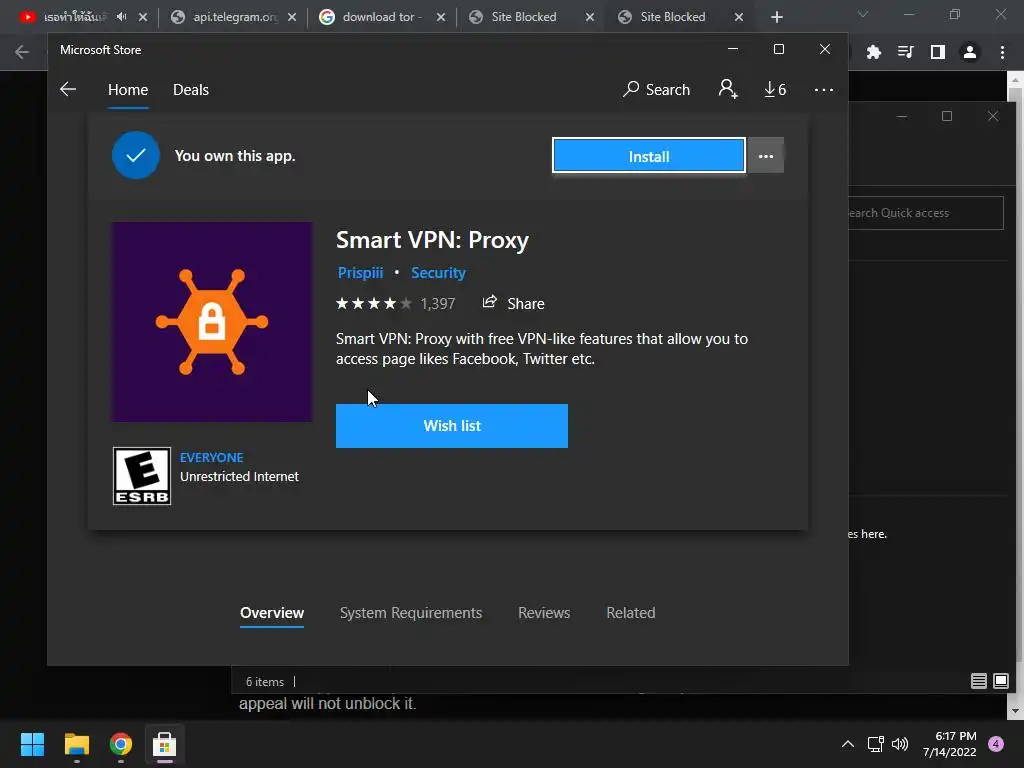This screenshot has height=768, width=1024.
Task: Open the network status tray icon
Action: [875, 744]
